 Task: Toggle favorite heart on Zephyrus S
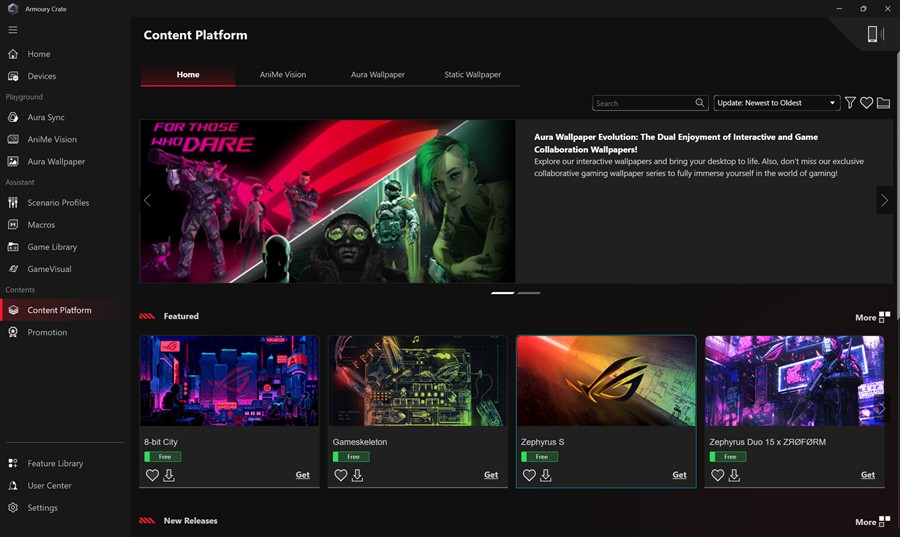(x=529, y=475)
